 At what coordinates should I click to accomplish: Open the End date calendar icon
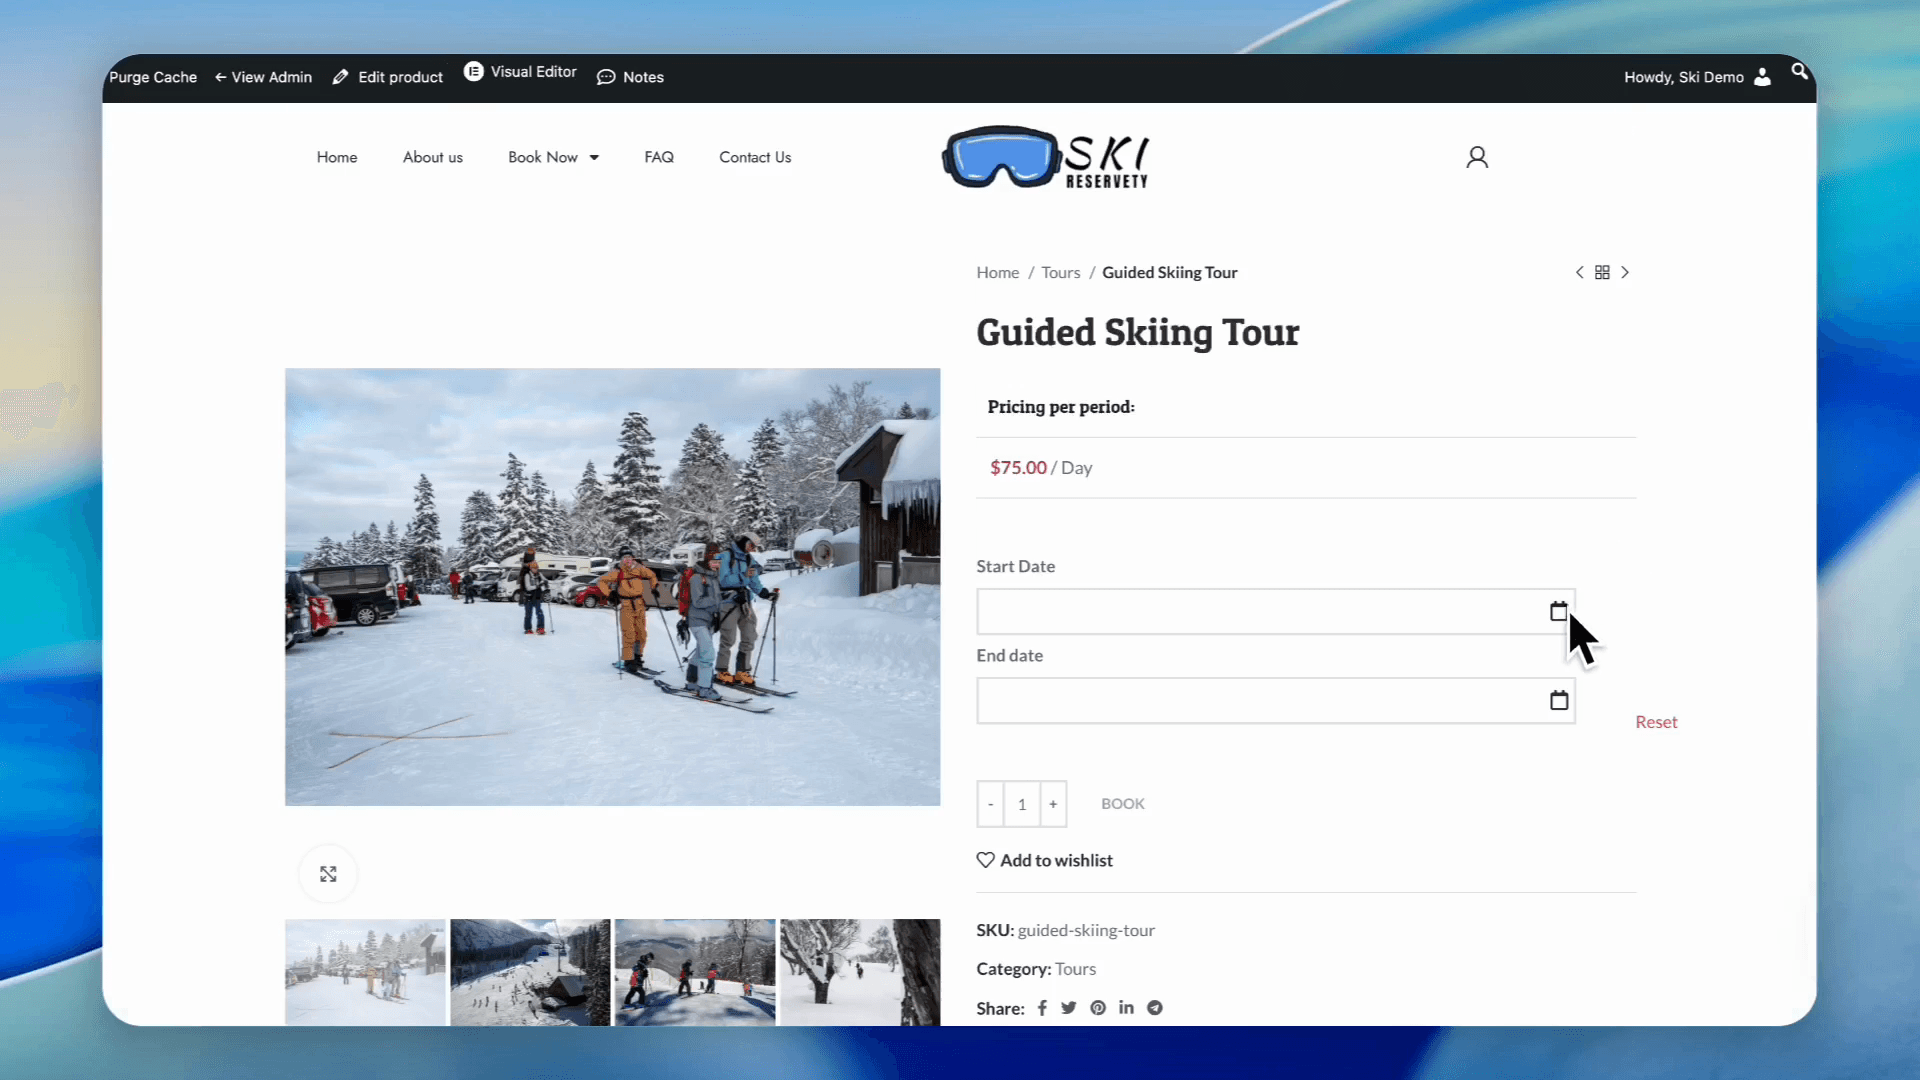1558,700
